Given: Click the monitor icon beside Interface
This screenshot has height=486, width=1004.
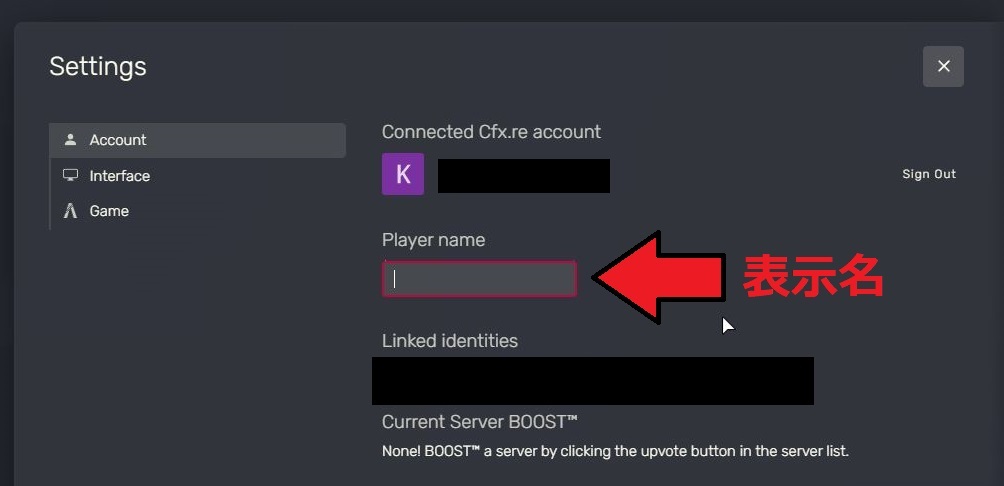Looking at the screenshot, I should [70, 175].
